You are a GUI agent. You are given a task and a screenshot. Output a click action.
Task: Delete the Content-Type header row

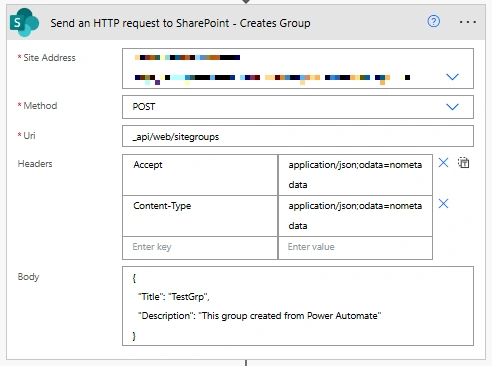pos(443,203)
